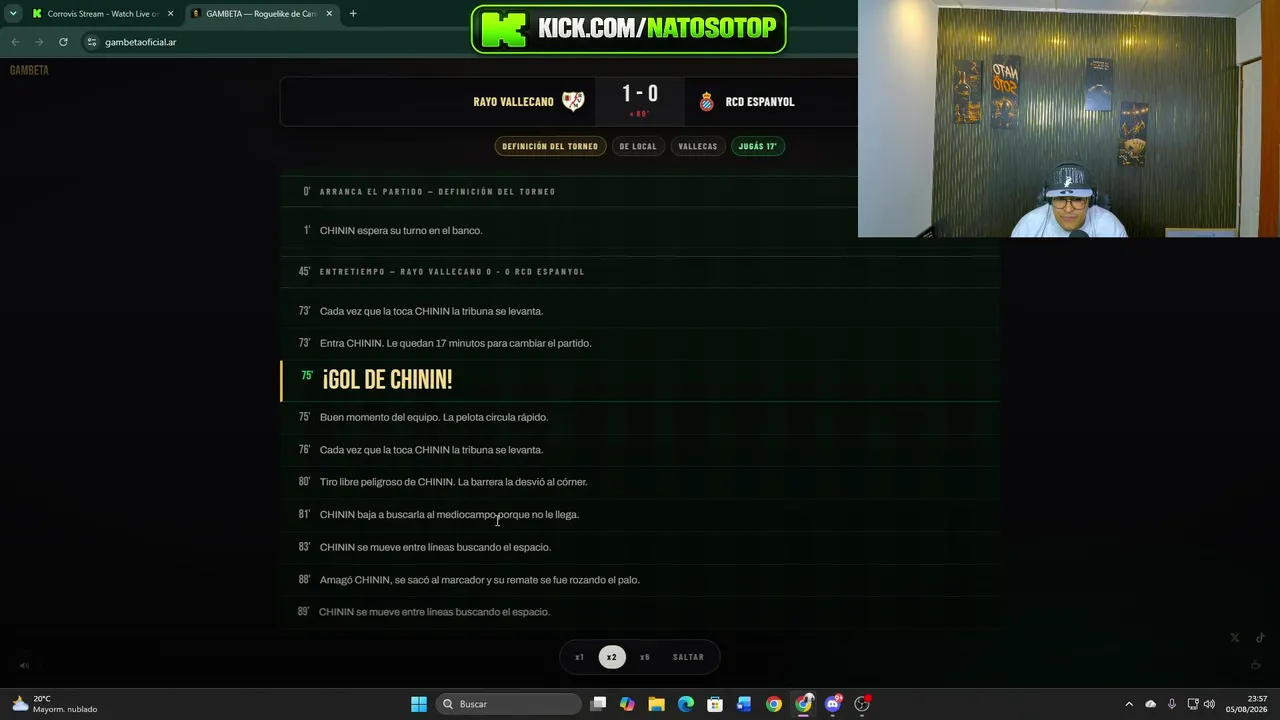The image size is (1280, 720).
Task: Click the GAMBETA logo link
Action: (29, 70)
